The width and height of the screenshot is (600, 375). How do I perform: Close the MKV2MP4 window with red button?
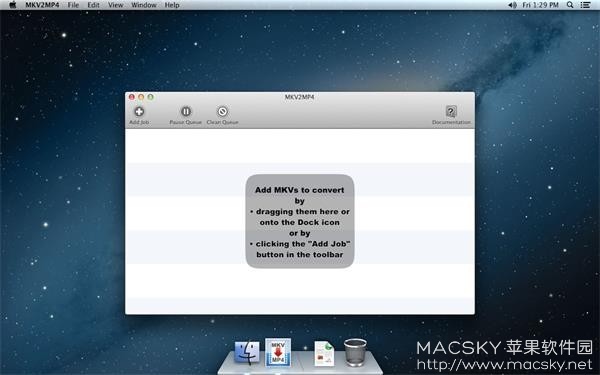[x=132, y=97]
